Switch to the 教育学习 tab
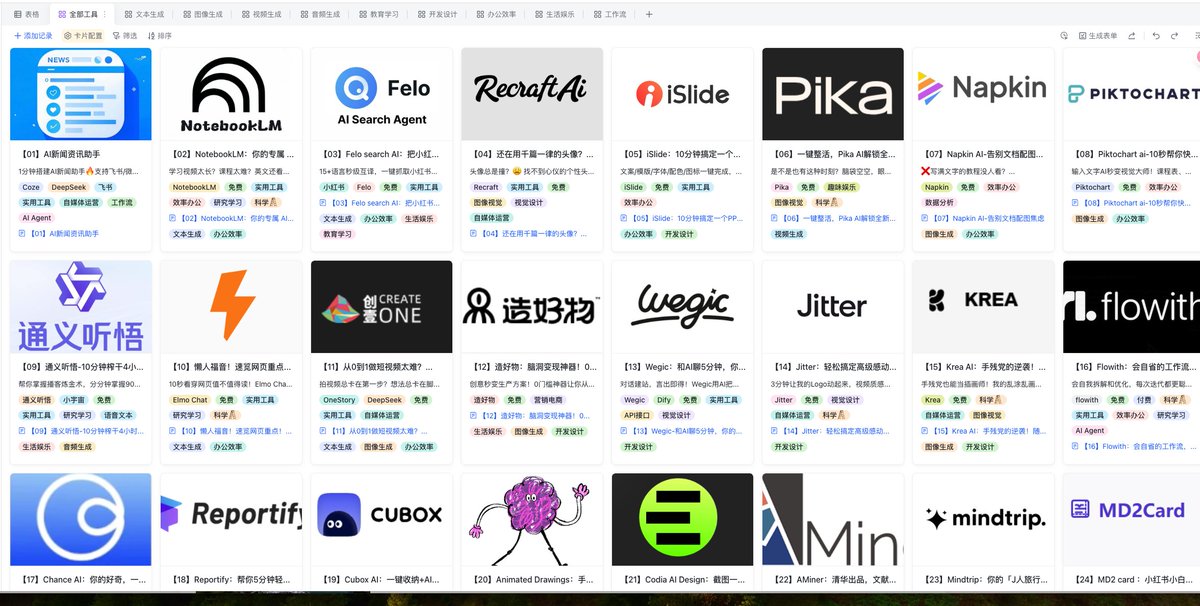The width and height of the screenshot is (1200, 606). (379, 15)
